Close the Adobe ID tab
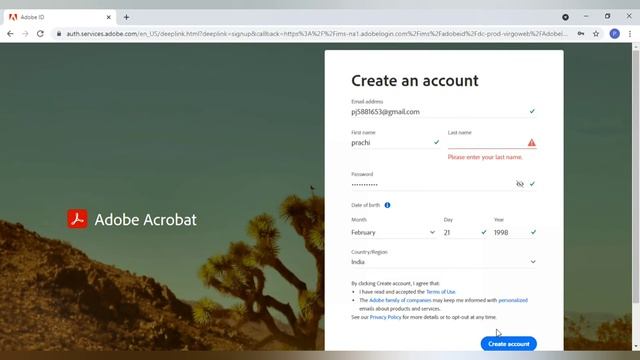The width and height of the screenshot is (640, 360). tap(109, 17)
